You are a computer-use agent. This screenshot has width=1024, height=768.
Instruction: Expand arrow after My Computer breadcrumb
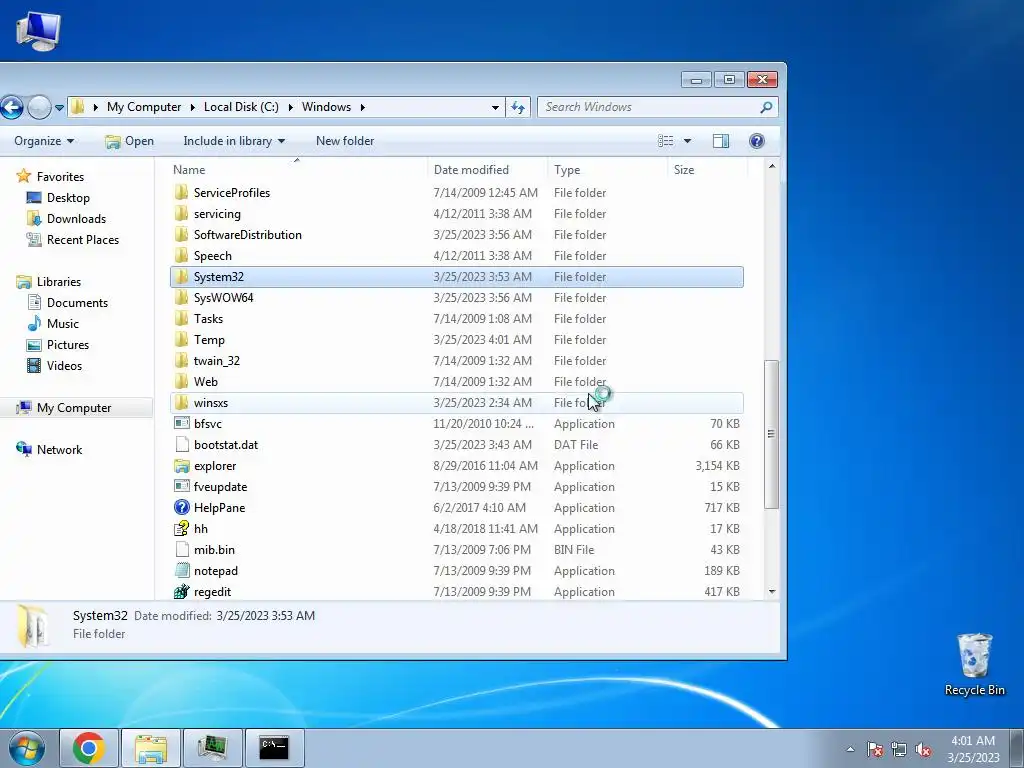coord(193,107)
